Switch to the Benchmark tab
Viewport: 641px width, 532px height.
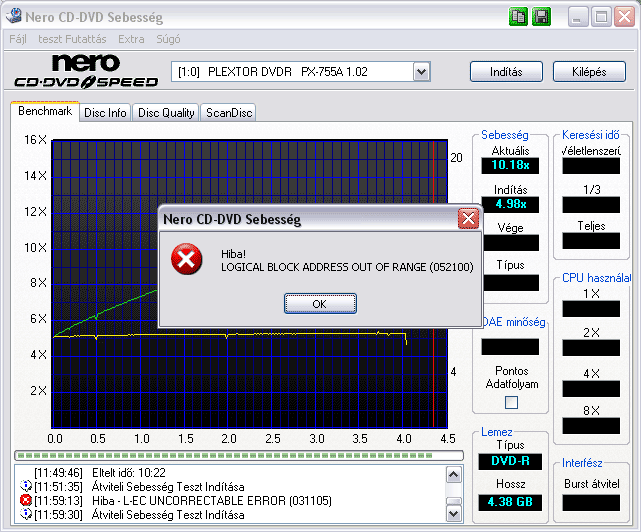click(45, 111)
